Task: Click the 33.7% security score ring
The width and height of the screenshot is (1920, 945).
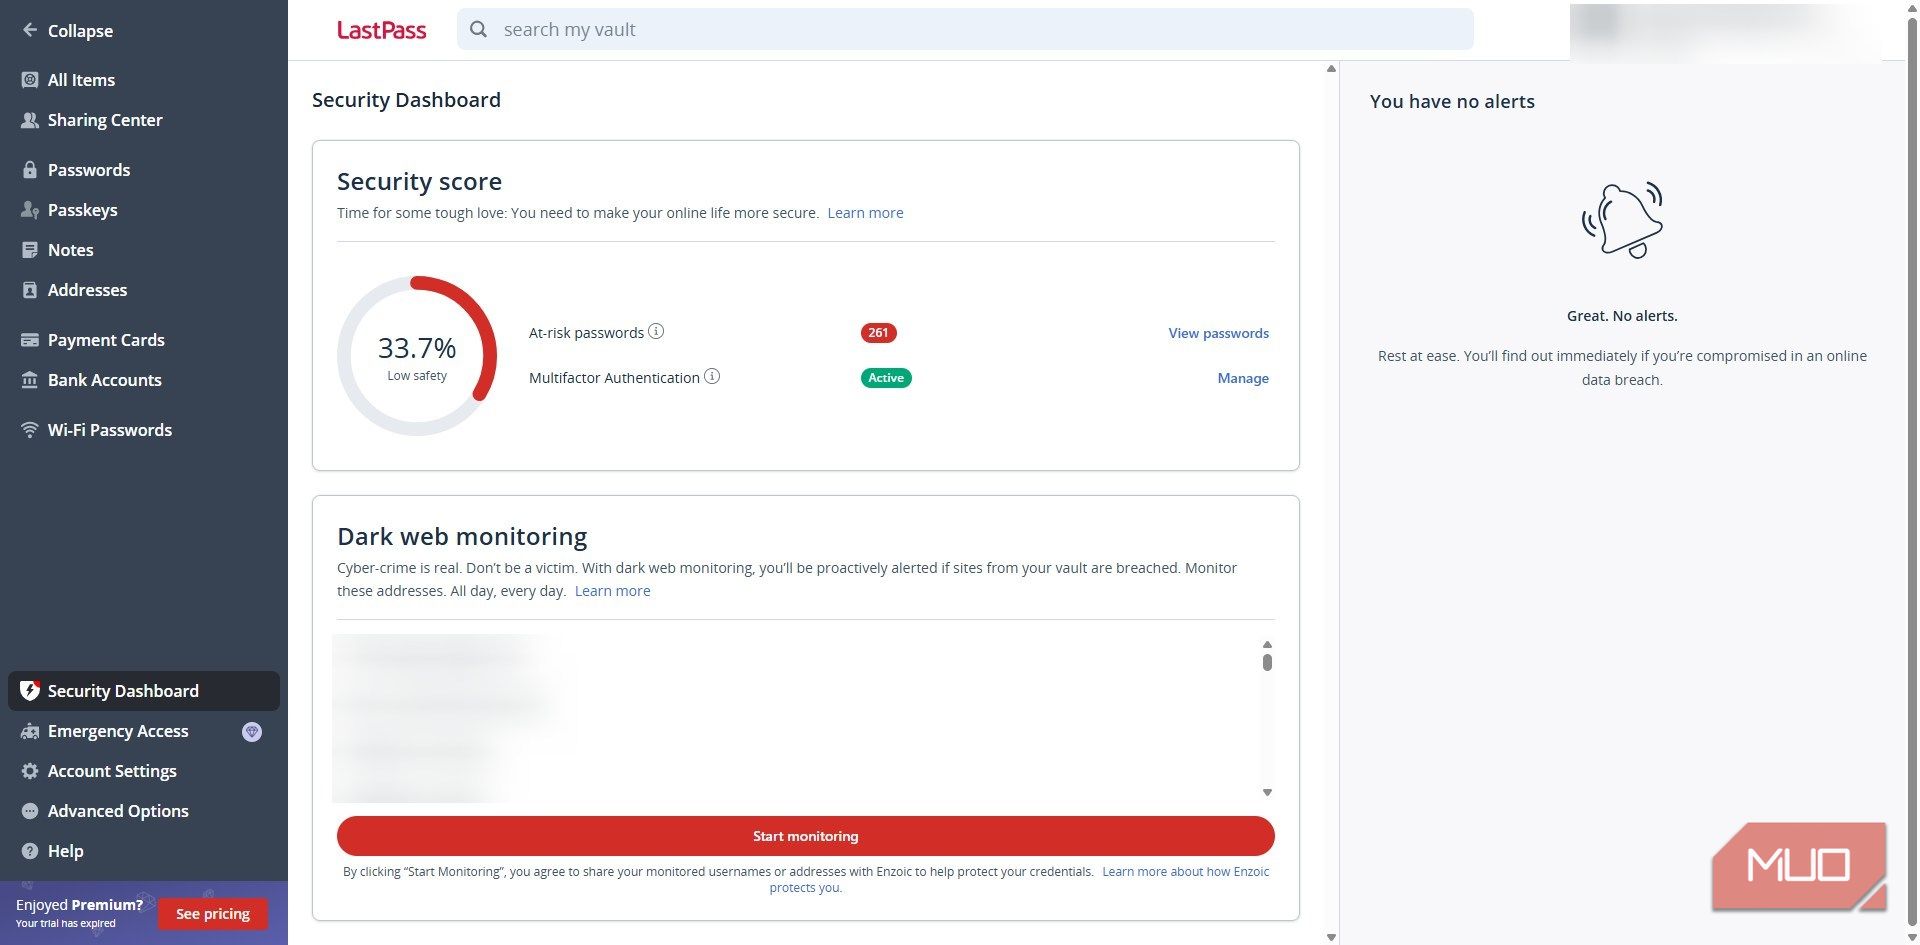Action: (x=417, y=356)
